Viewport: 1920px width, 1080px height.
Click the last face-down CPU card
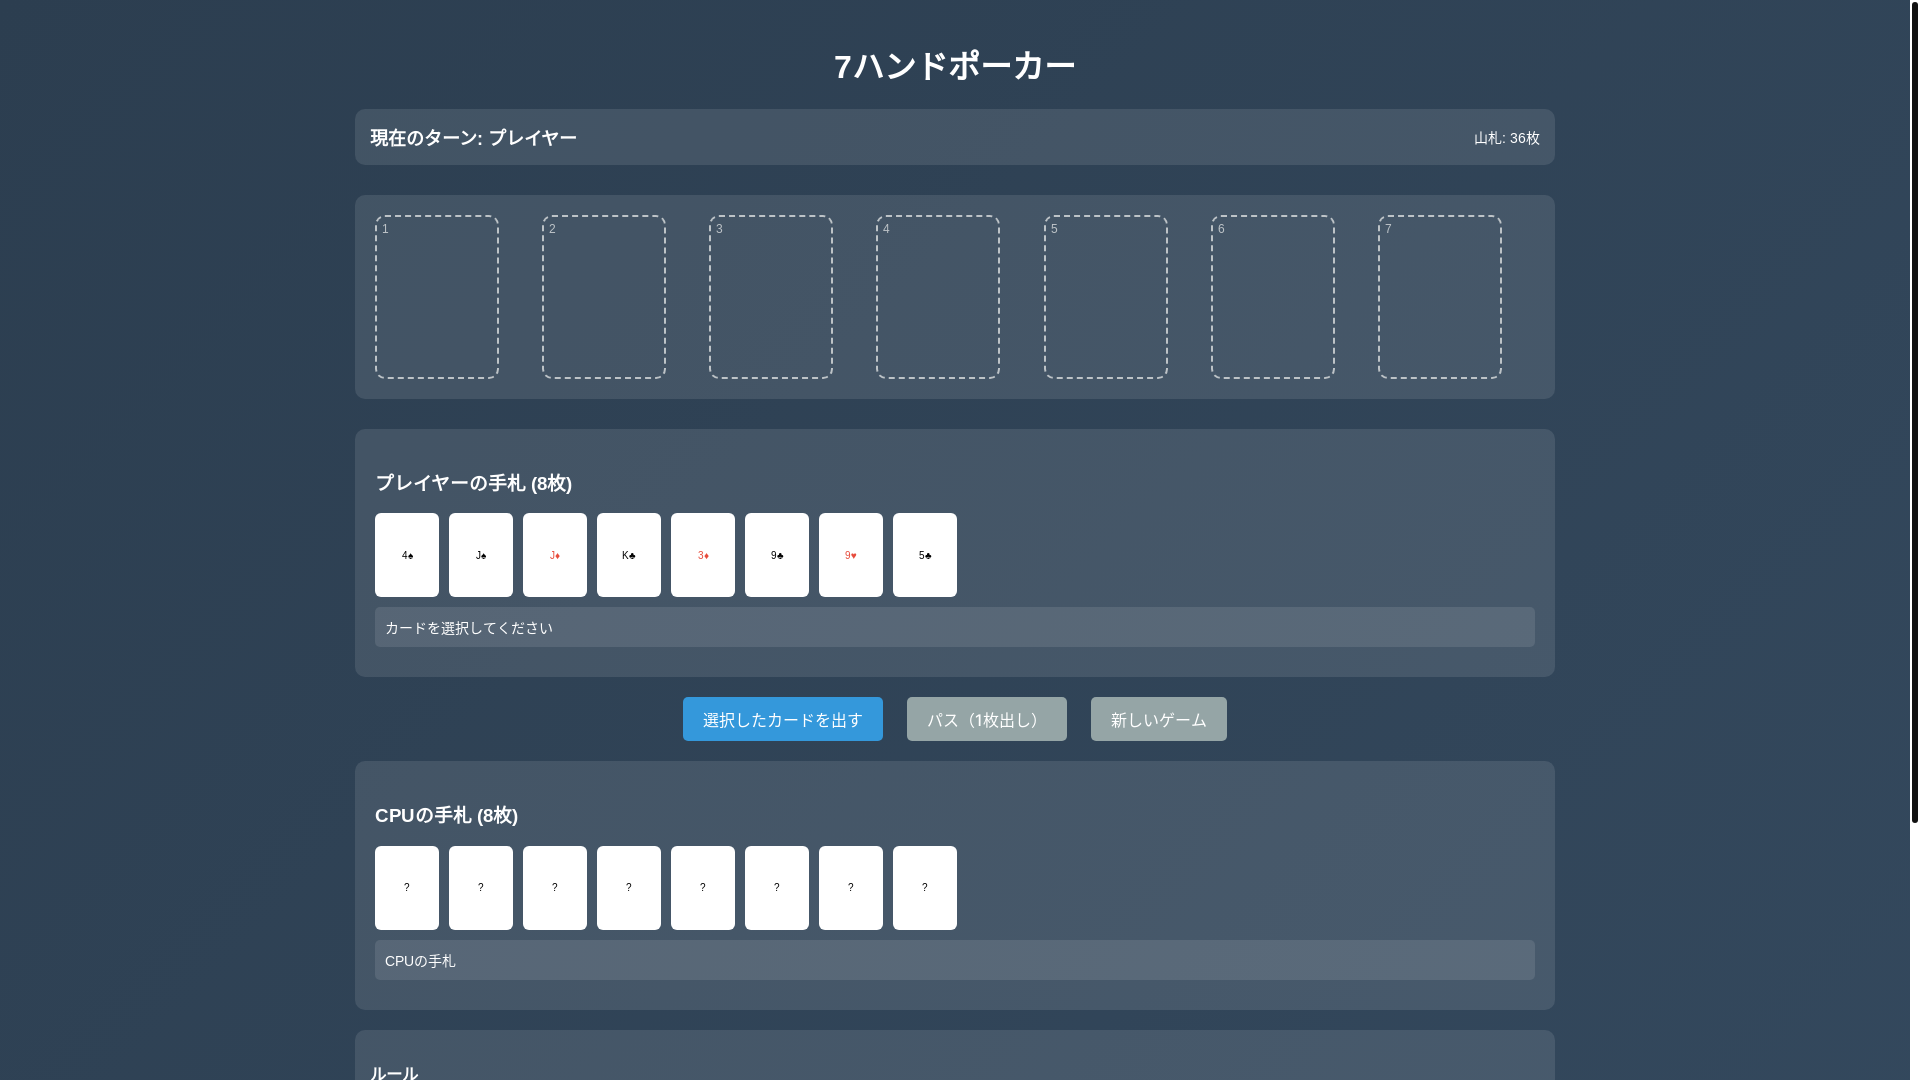click(x=924, y=888)
